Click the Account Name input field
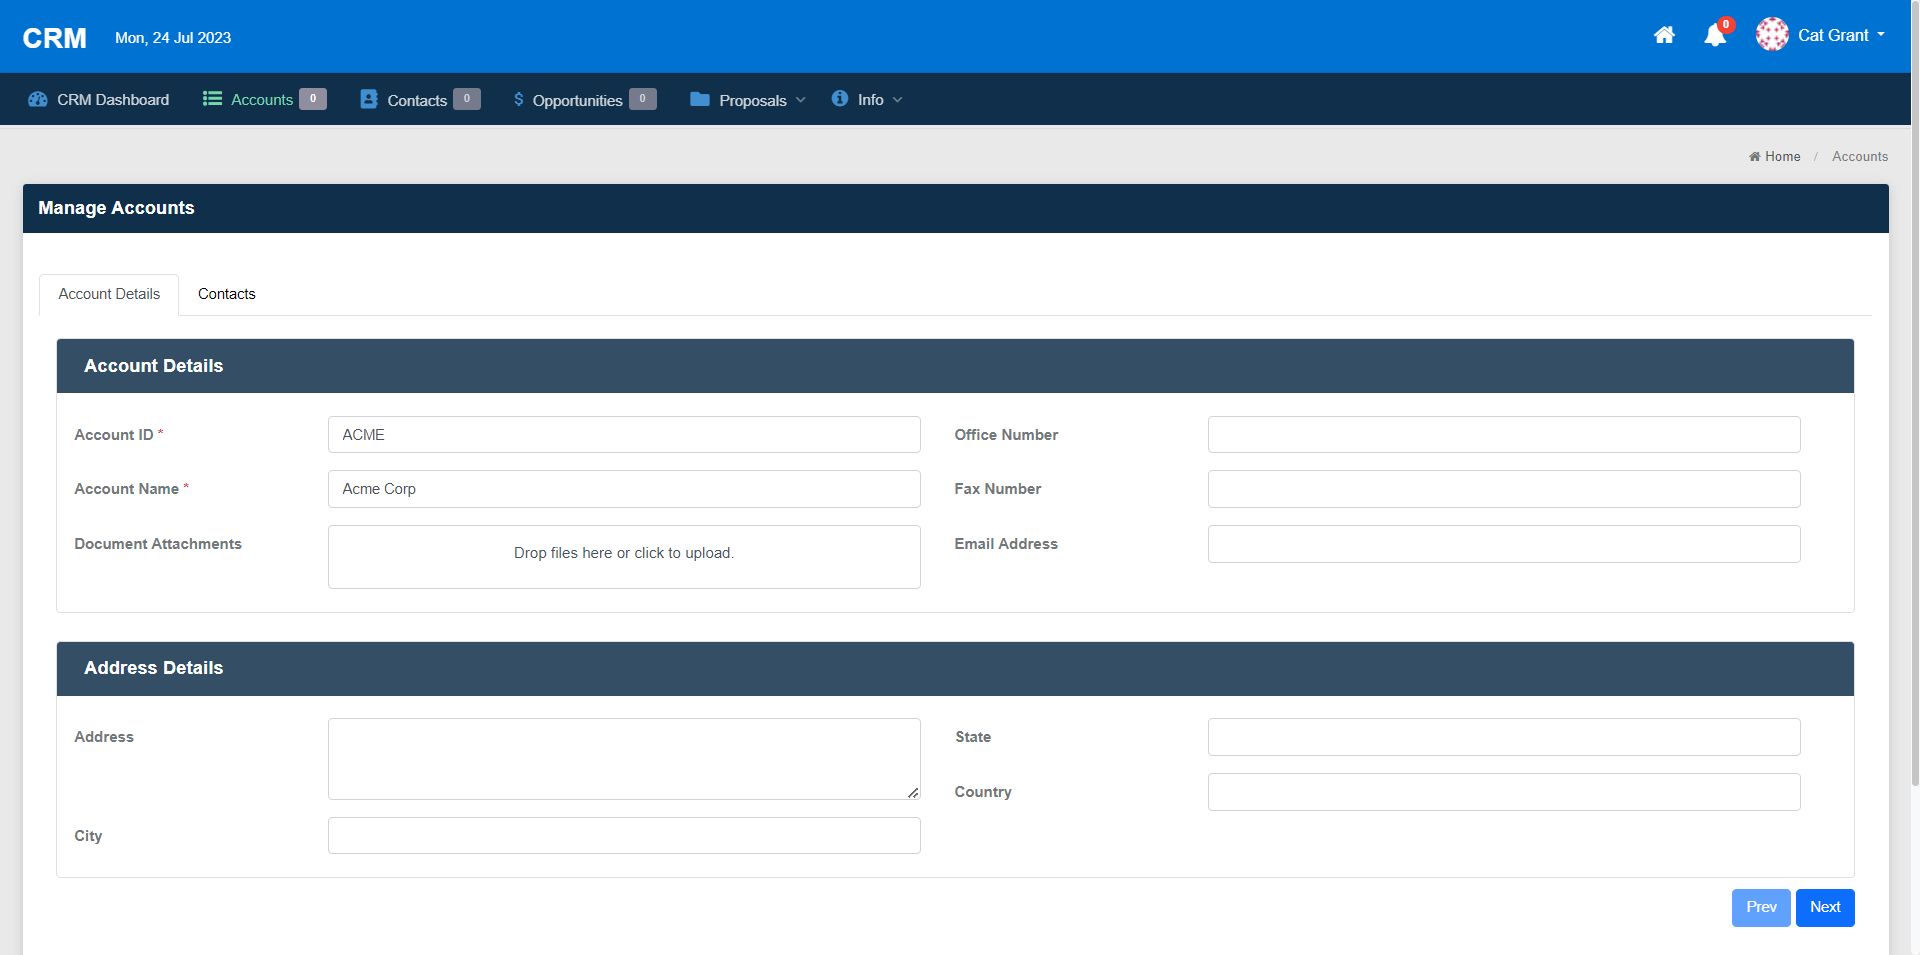1920x955 pixels. pos(624,489)
